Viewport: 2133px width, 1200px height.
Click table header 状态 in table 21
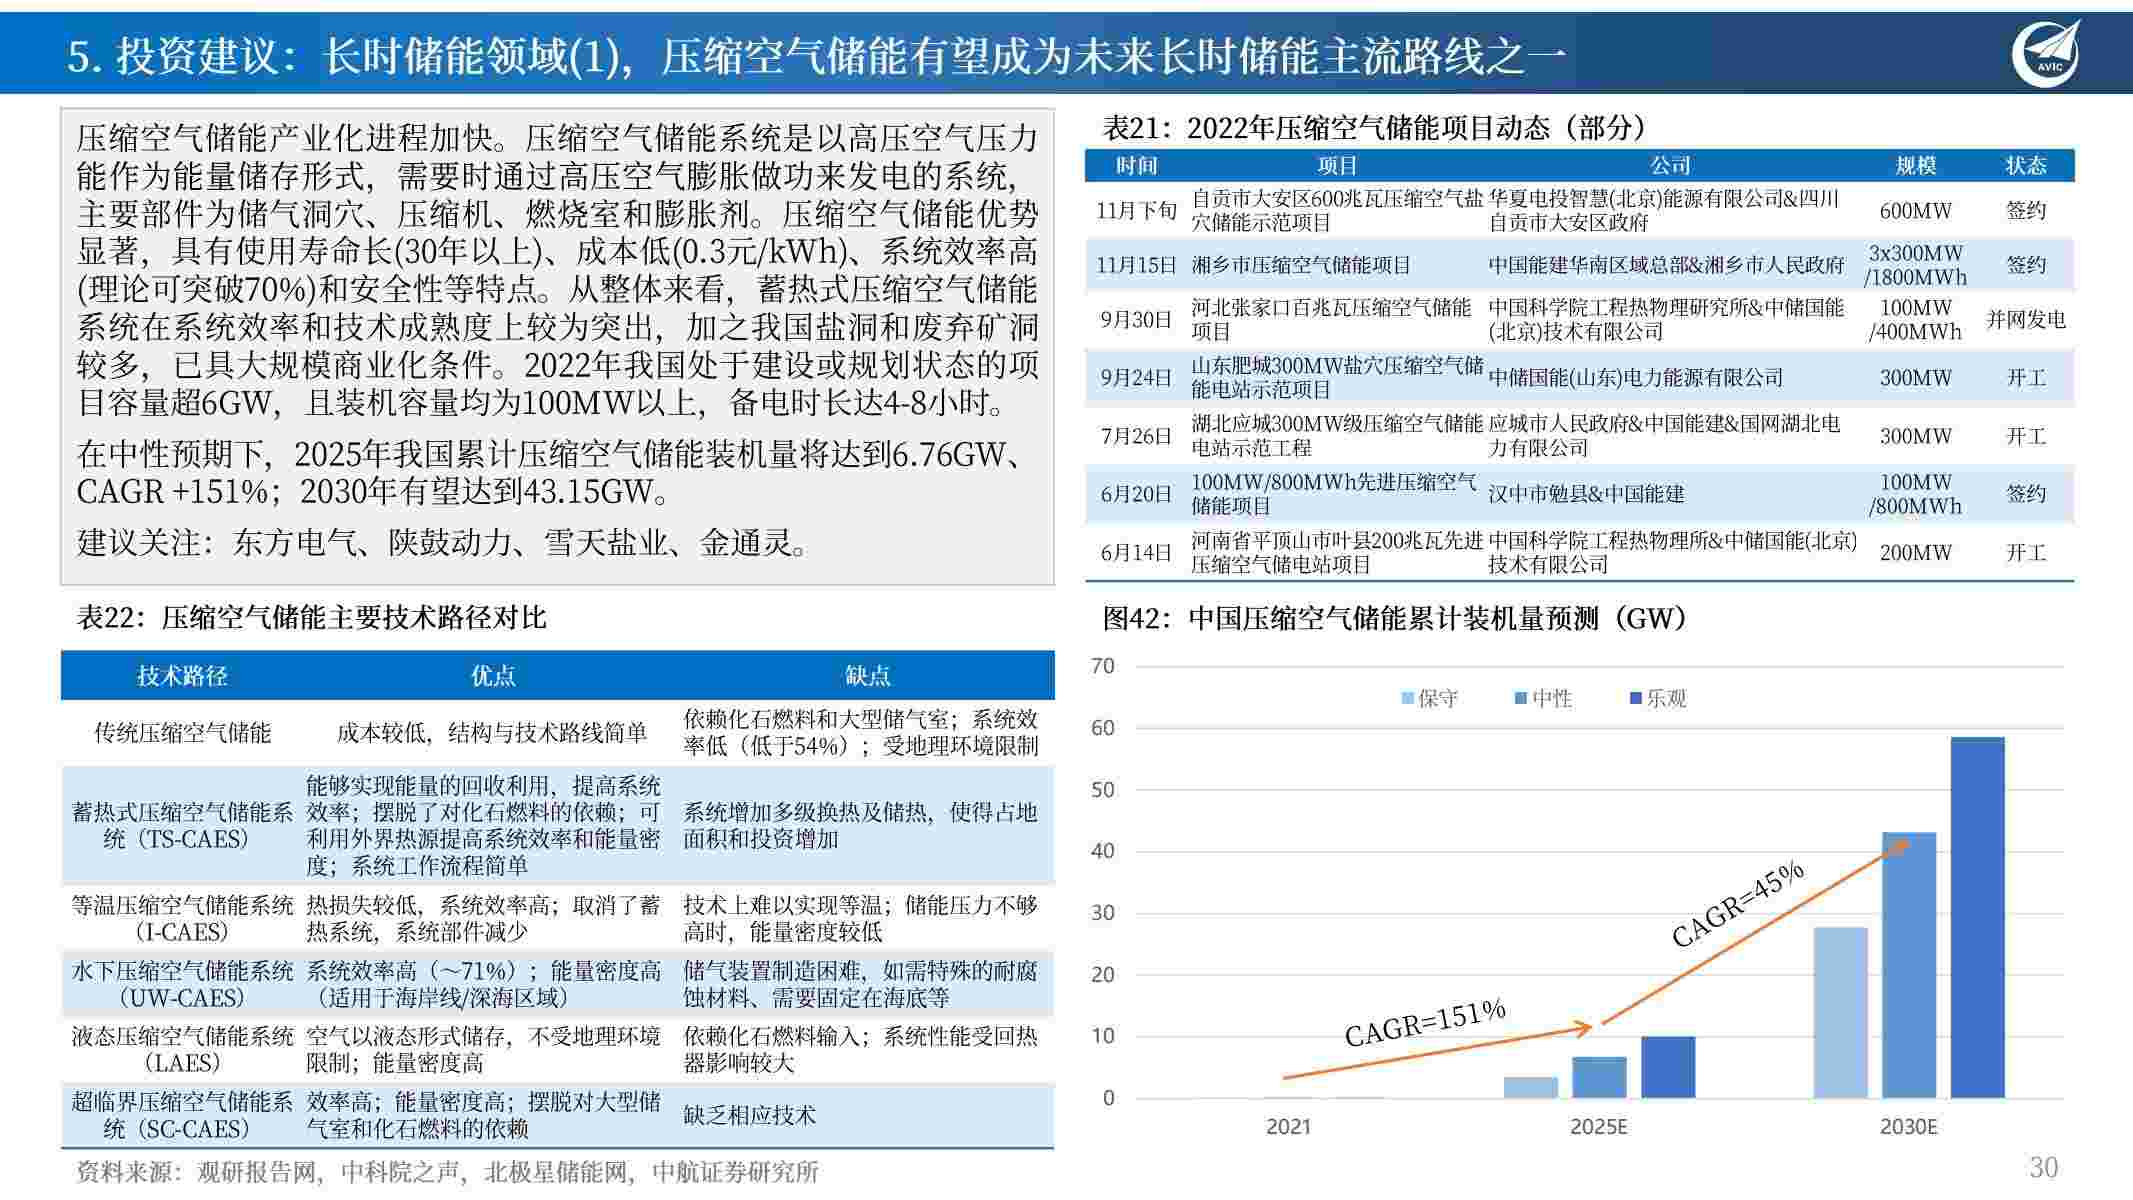pyautogui.click(x=2026, y=166)
